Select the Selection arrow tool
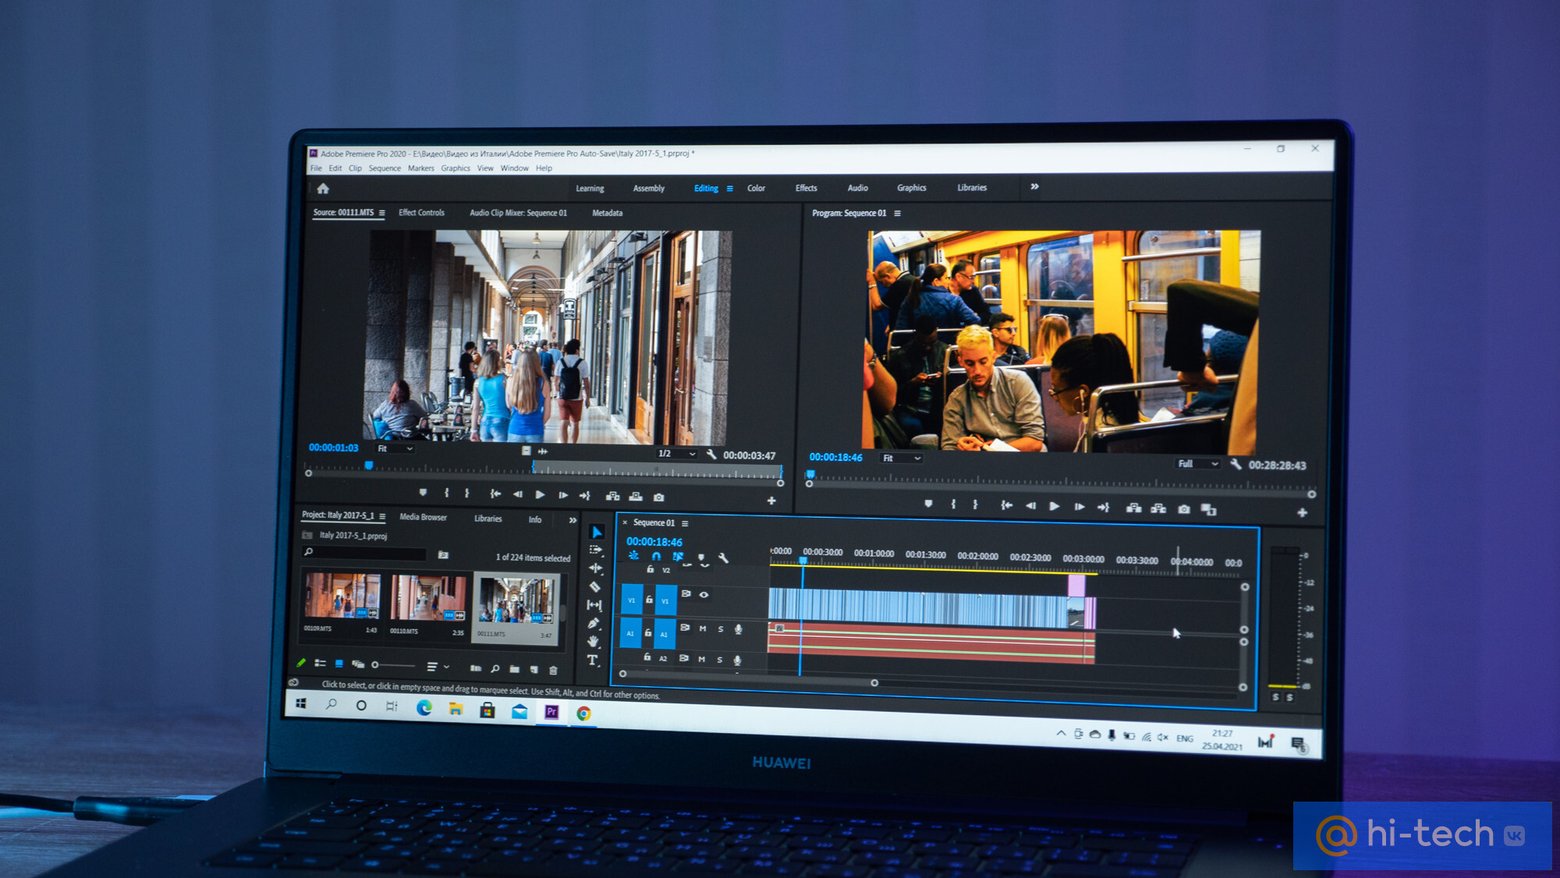Screen dimensions: 1560x878 click(597, 532)
